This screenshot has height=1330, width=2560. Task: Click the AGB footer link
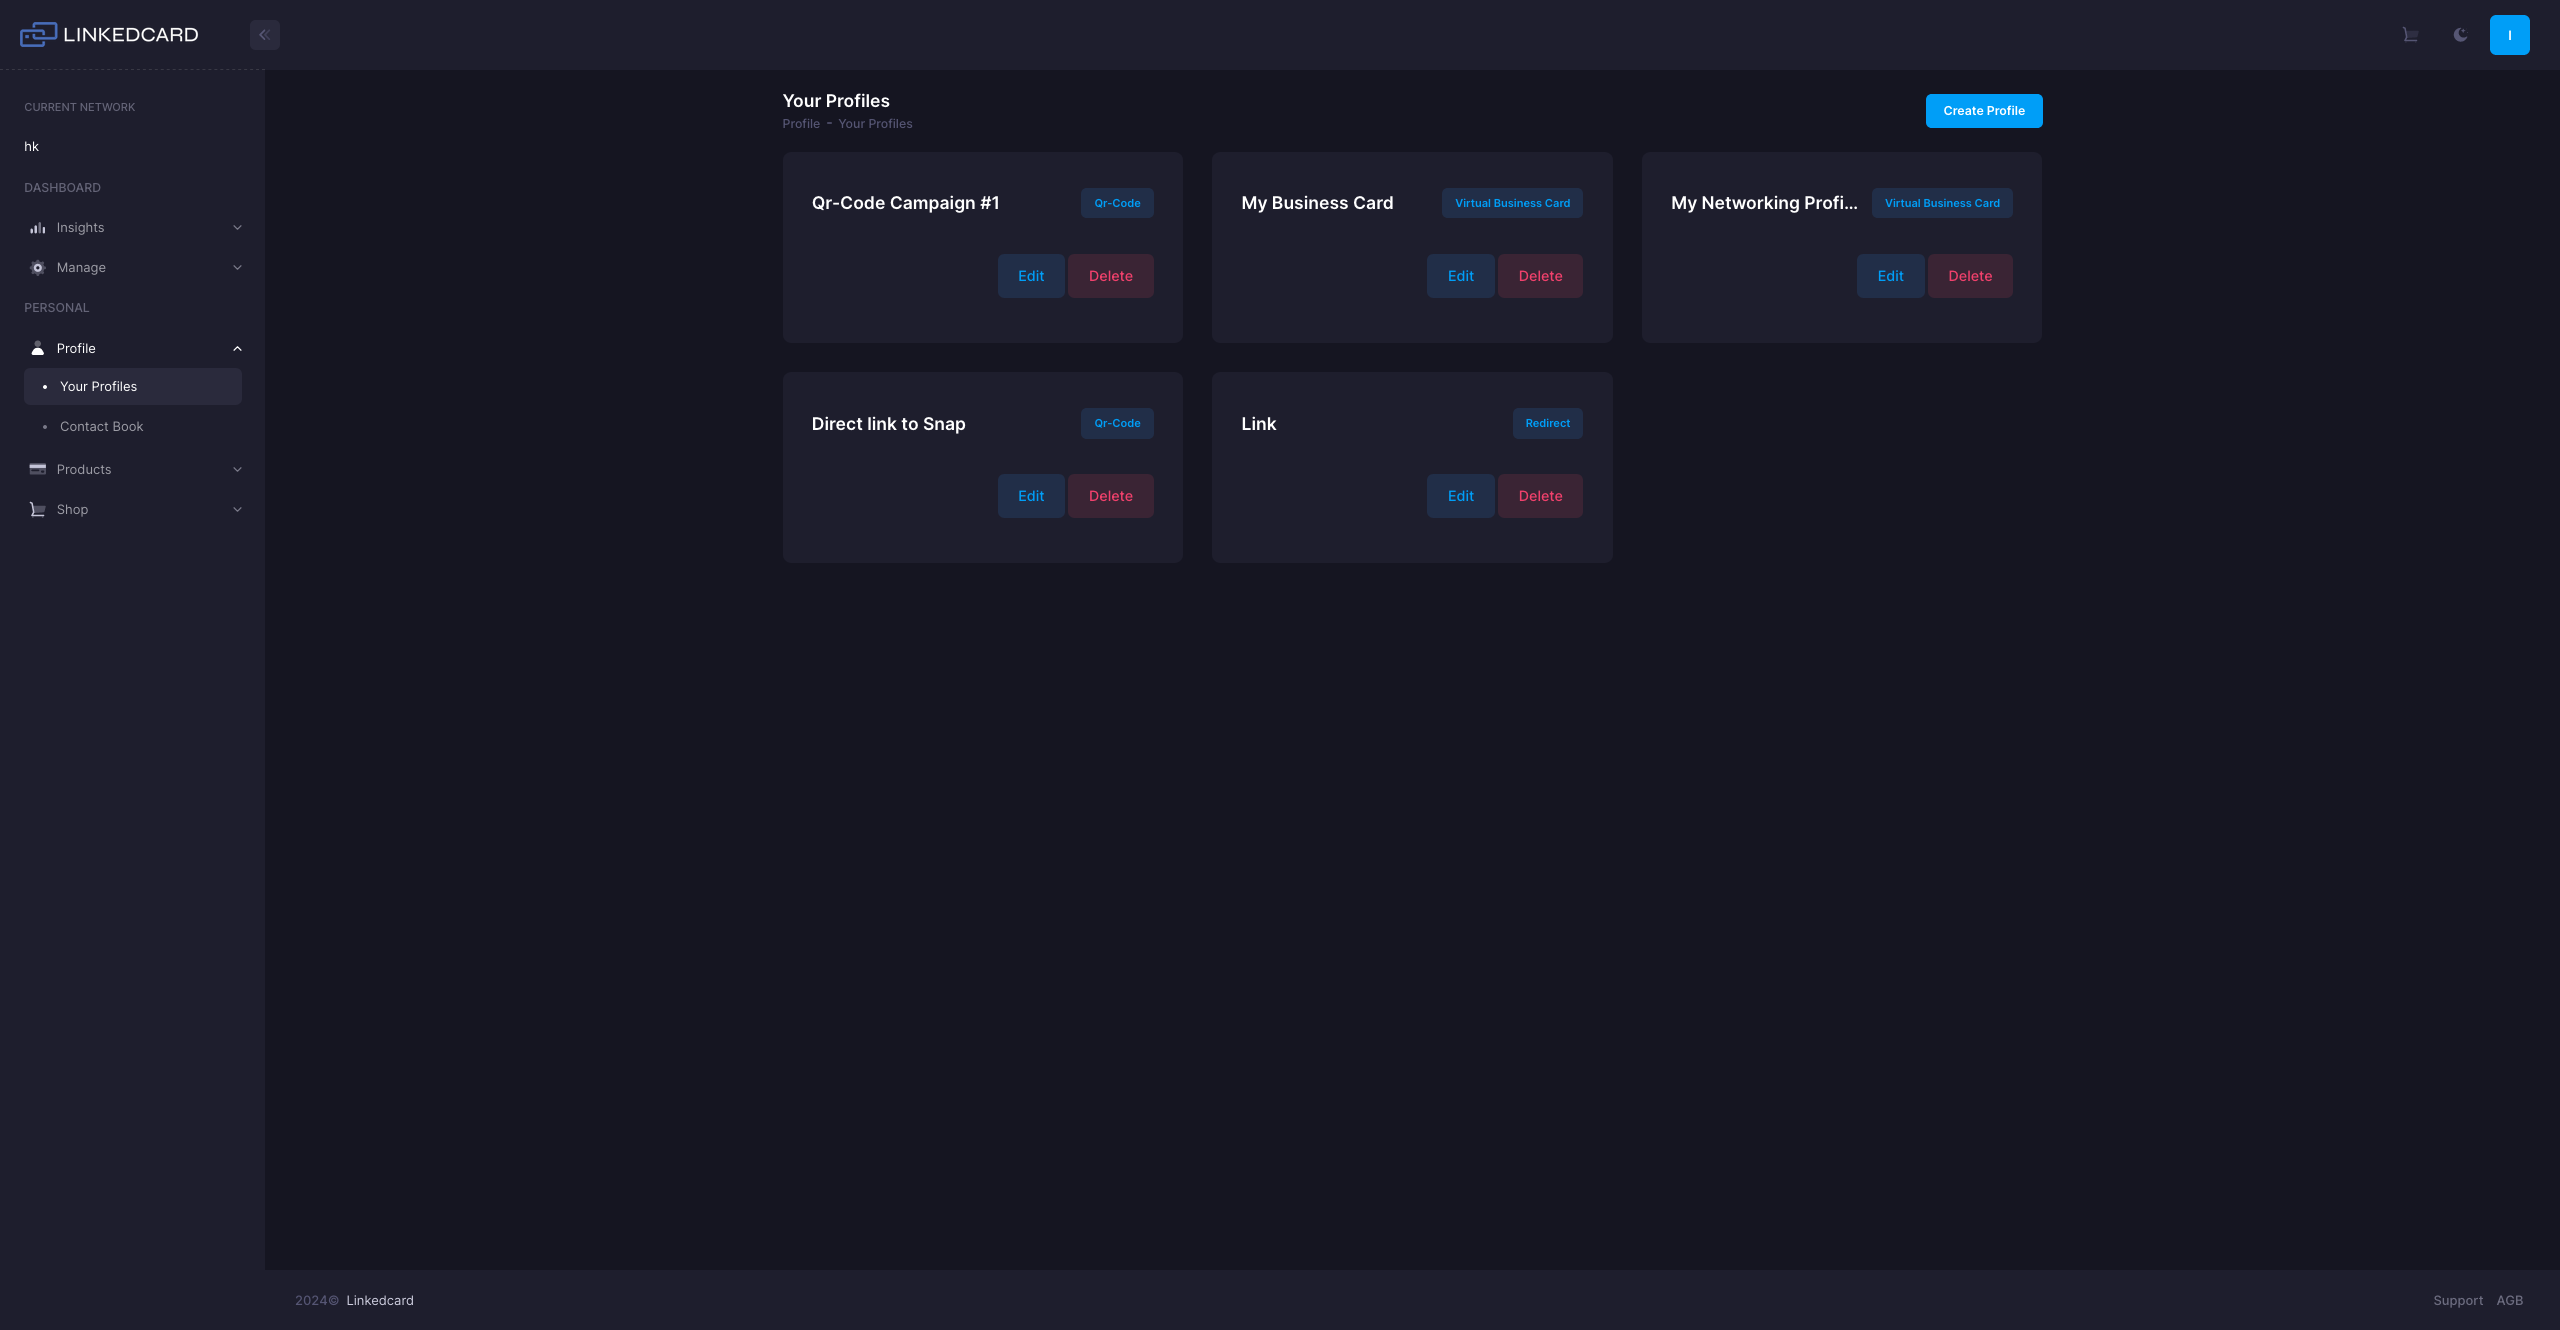(x=2509, y=1300)
